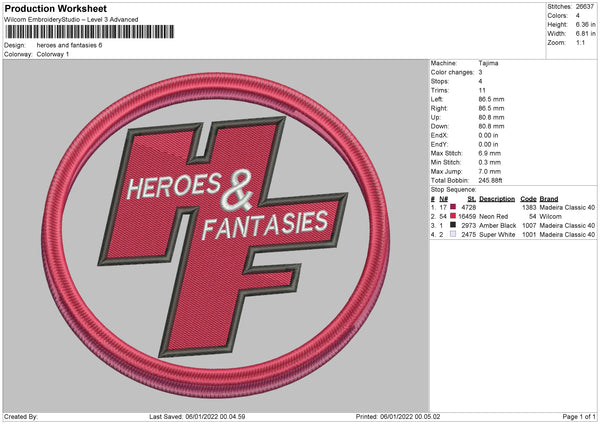The image size is (600, 424).
Task: Click the Neon Red color swatch
Action: [453, 216]
